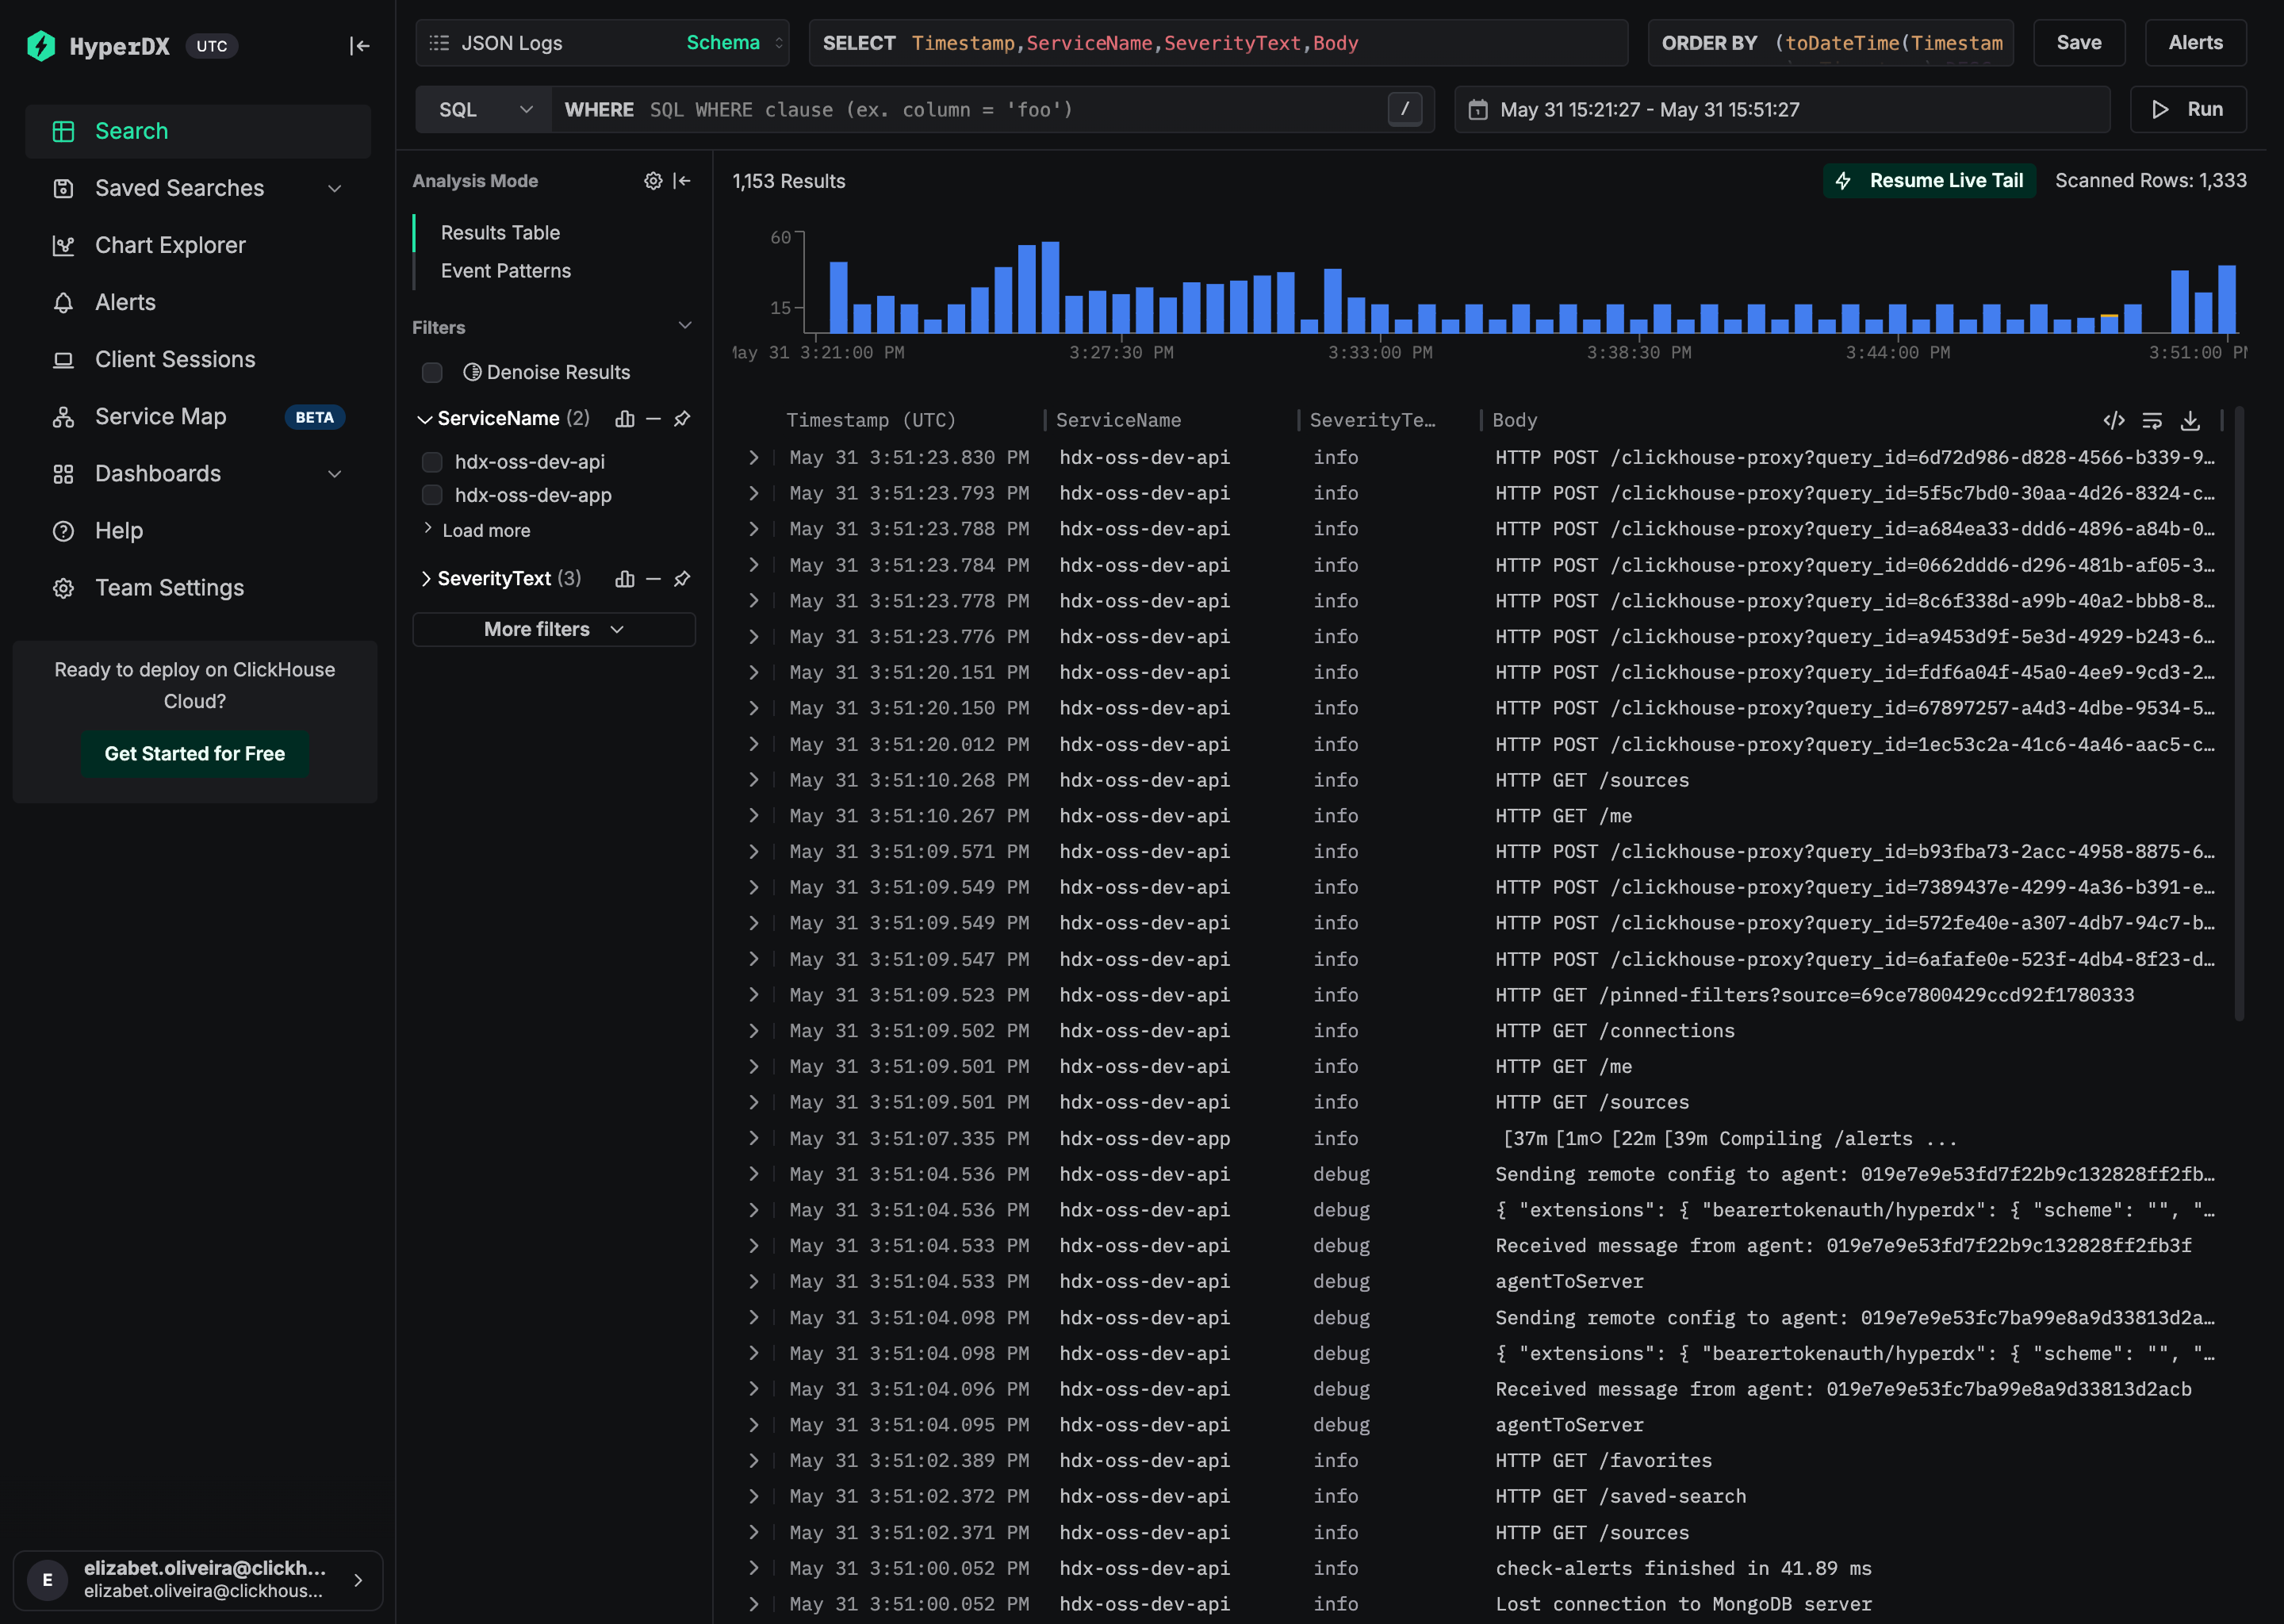
Task: Enable the Denoise Results checkbox
Action: [432, 372]
